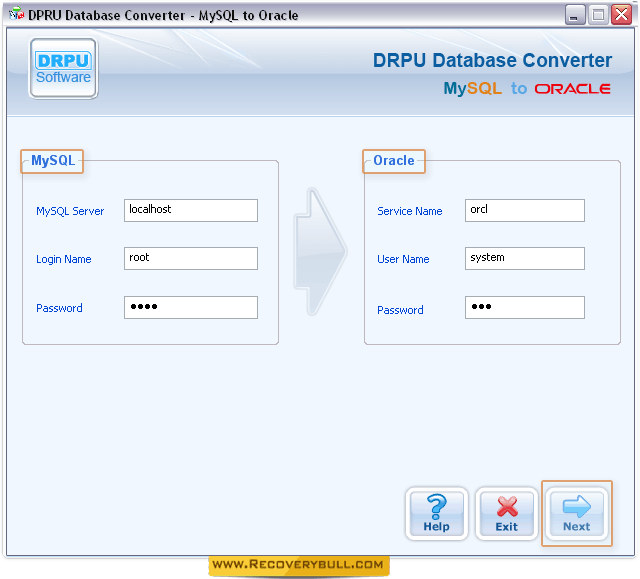Select the Oracle Password input field
This screenshot has height=579, width=640.
click(x=524, y=307)
